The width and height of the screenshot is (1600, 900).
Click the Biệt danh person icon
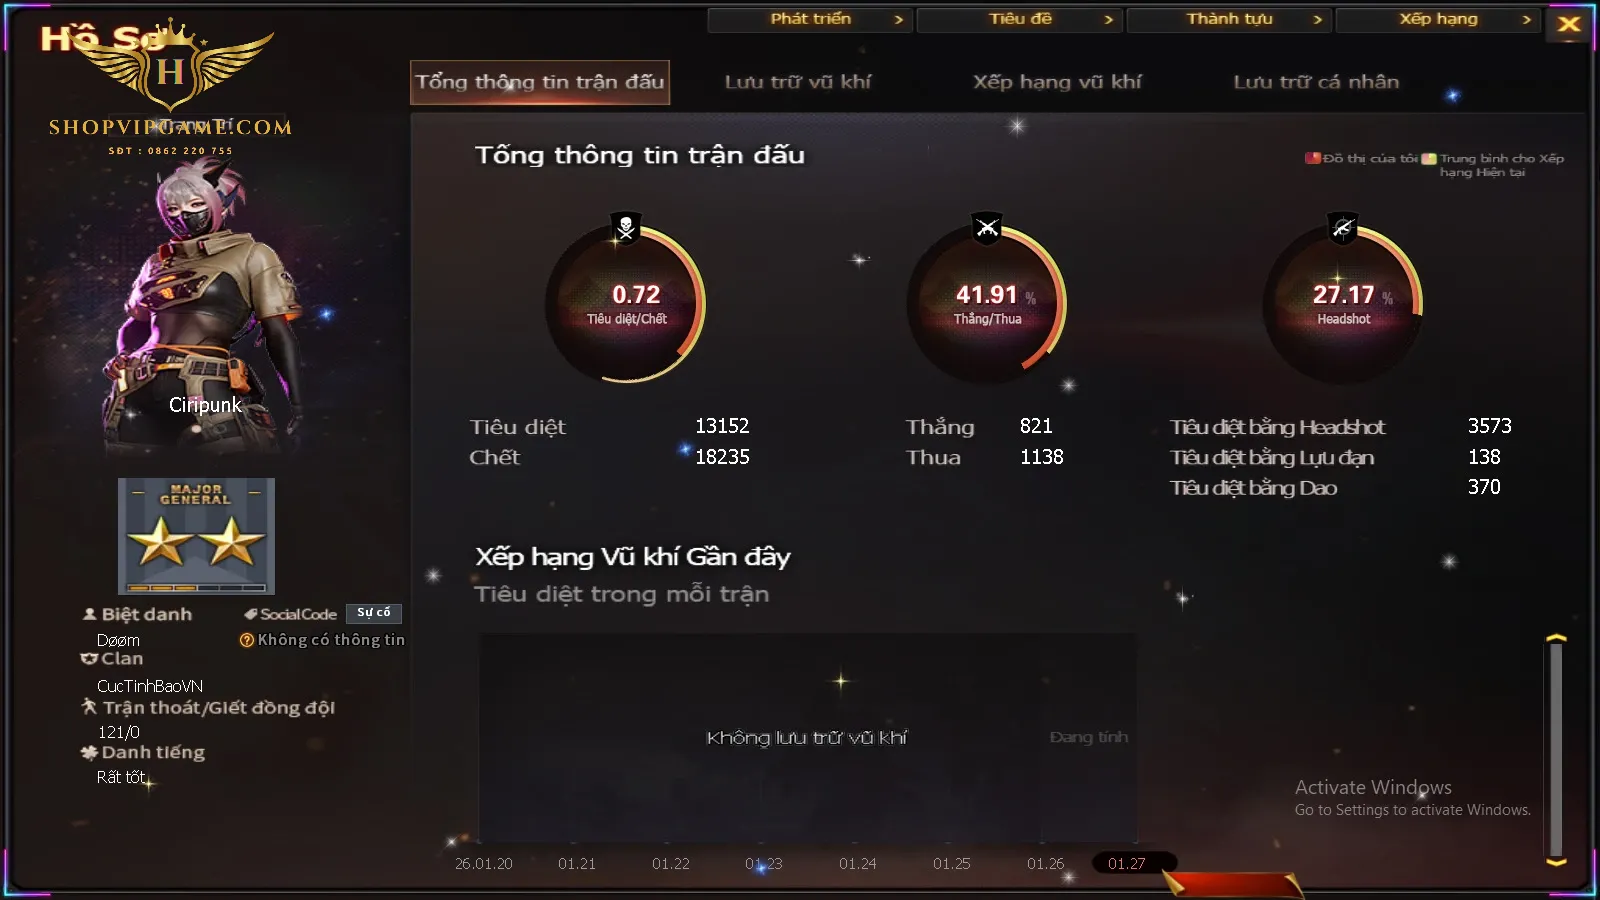click(x=89, y=614)
